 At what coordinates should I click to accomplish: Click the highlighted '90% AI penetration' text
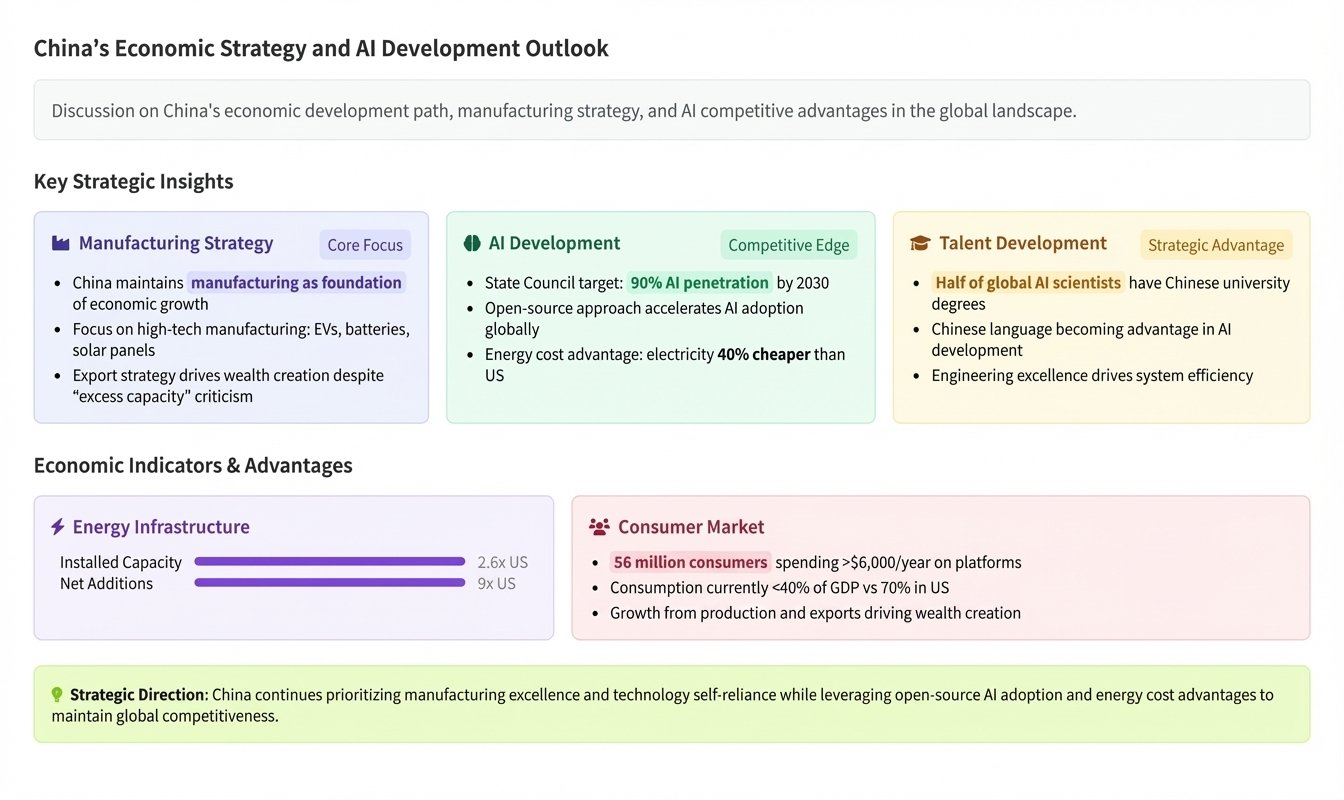(699, 283)
